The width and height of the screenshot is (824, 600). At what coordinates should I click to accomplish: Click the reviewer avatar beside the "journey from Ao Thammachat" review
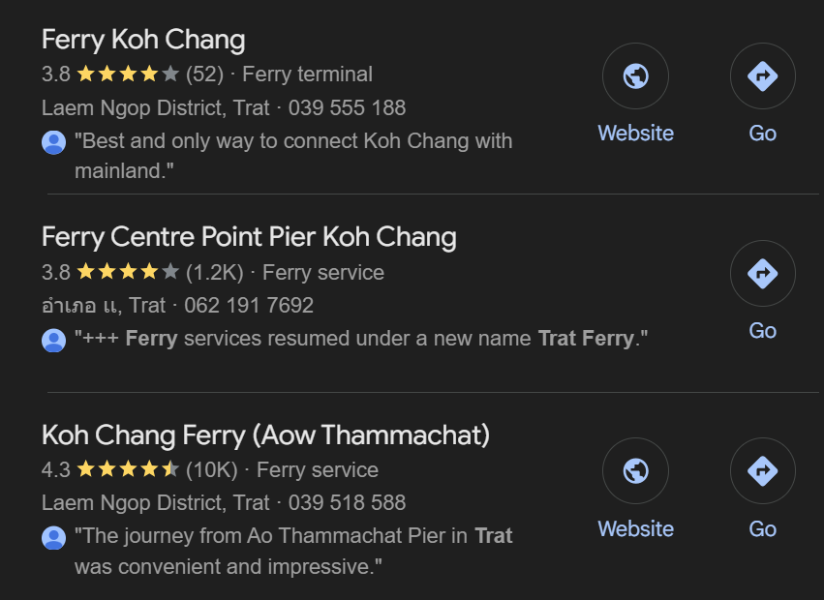pyautogui.click(x=54, y=537)
